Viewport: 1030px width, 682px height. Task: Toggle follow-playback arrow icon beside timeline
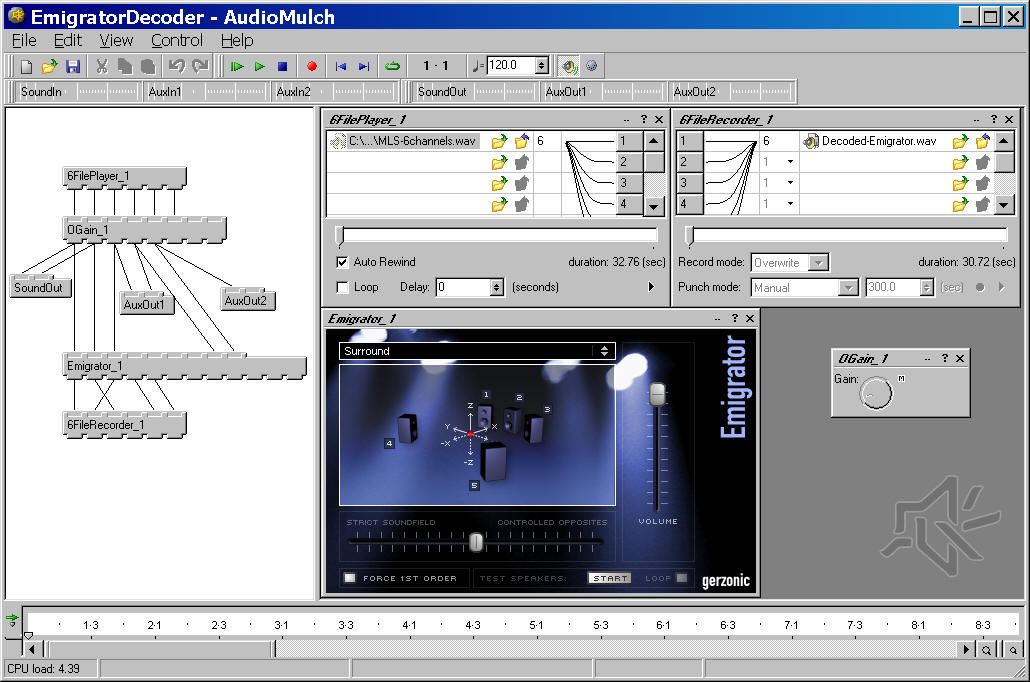pos(12,619)
